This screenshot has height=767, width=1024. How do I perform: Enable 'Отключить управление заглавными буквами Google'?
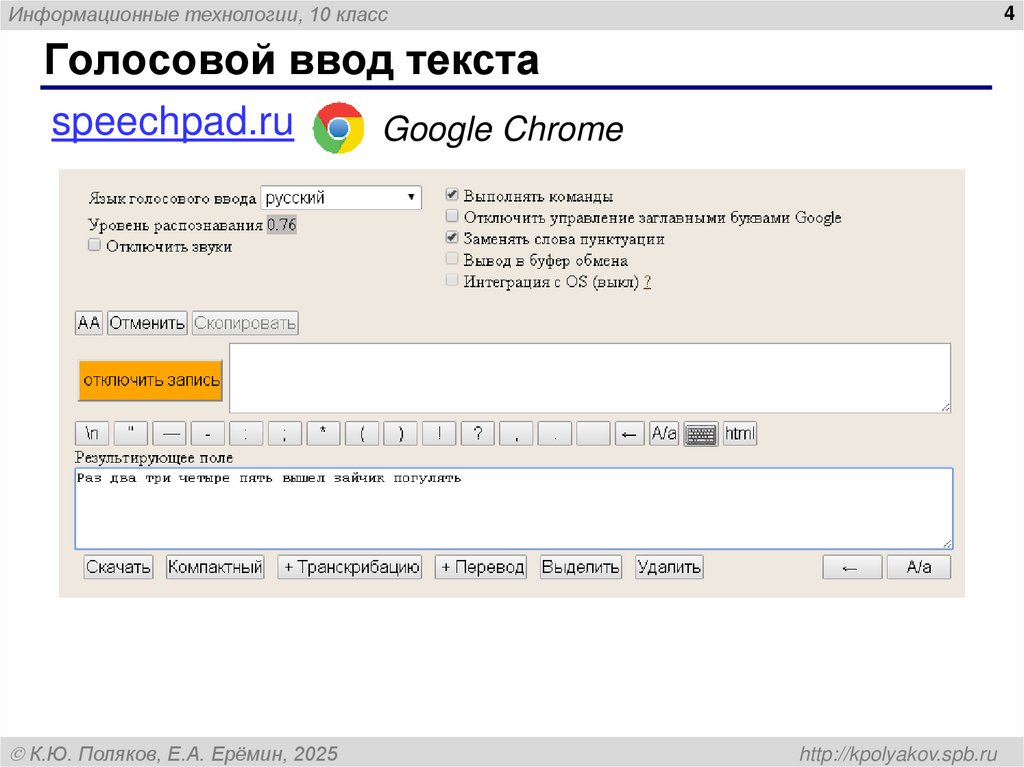pos(452,216)
